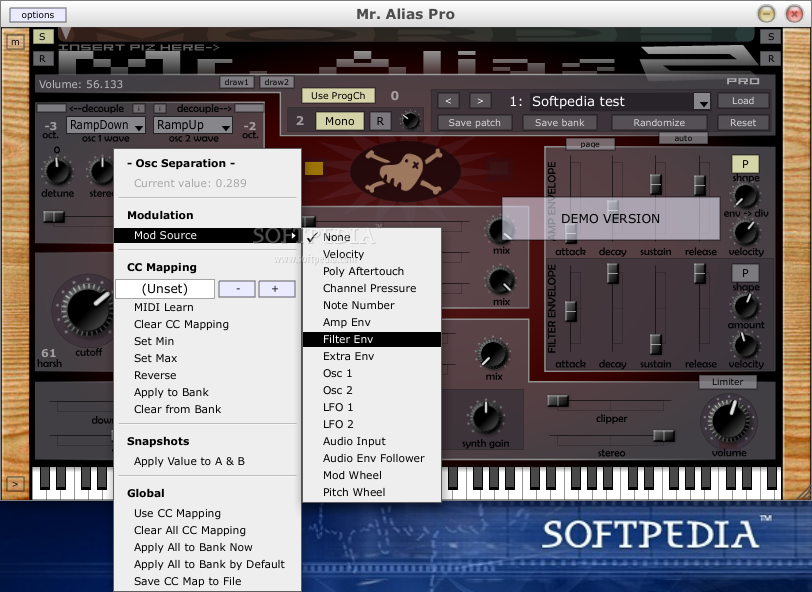Choose Clear CC Mapping

pos(207,324)
